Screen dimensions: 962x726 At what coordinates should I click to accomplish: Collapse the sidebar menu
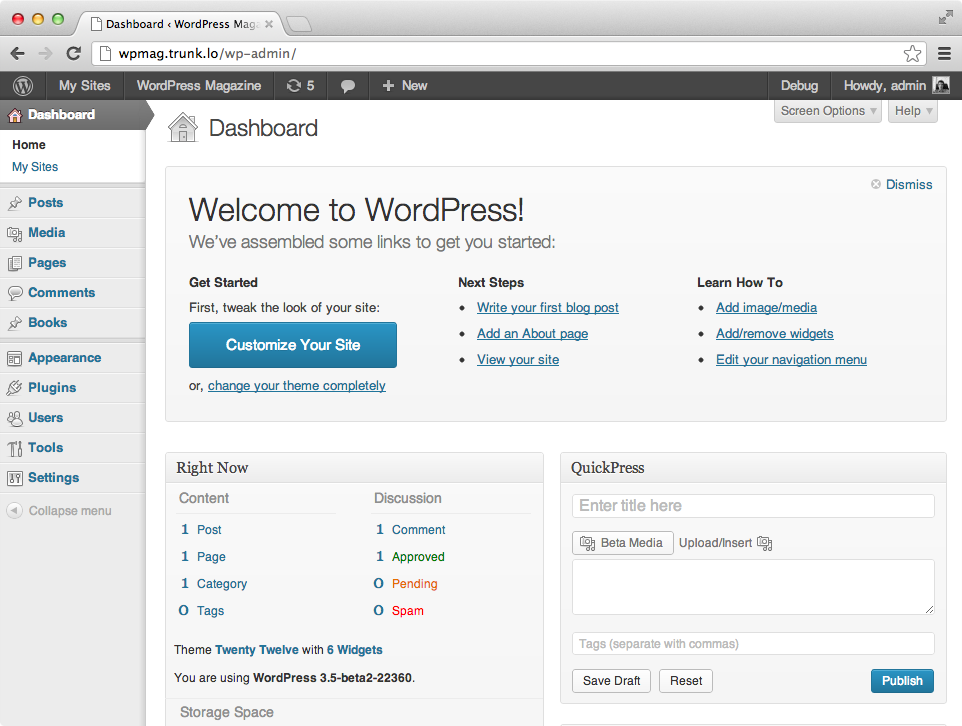[x=59, y=511]
